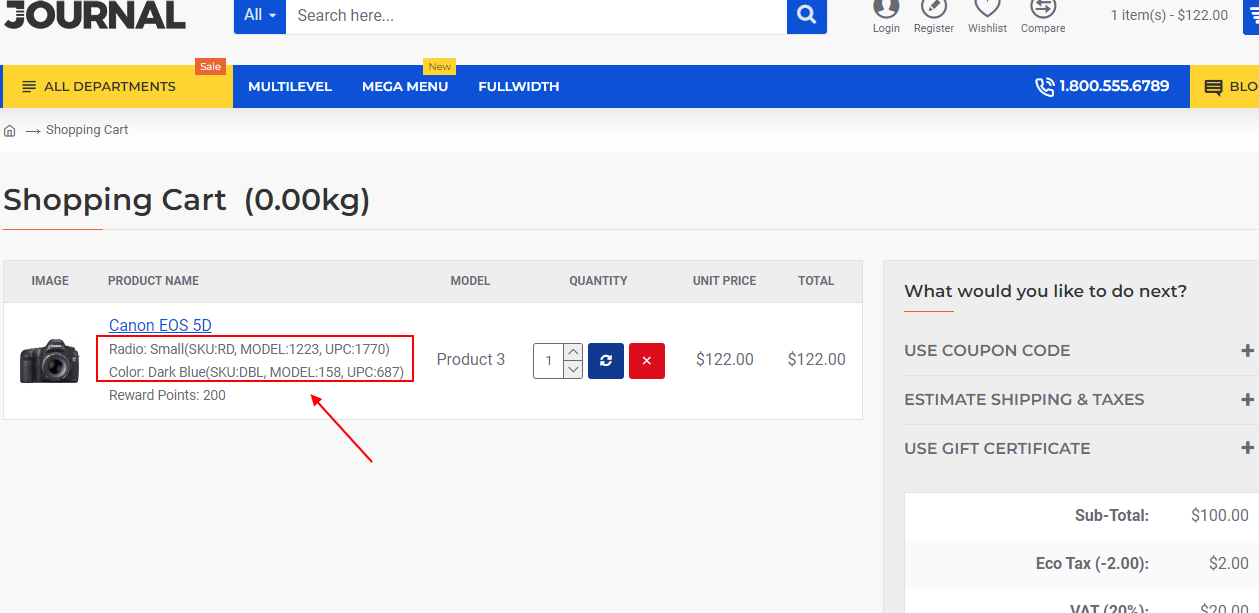Click the Reward Points: 200 text
1259x613 pixels.
(167, 395)
